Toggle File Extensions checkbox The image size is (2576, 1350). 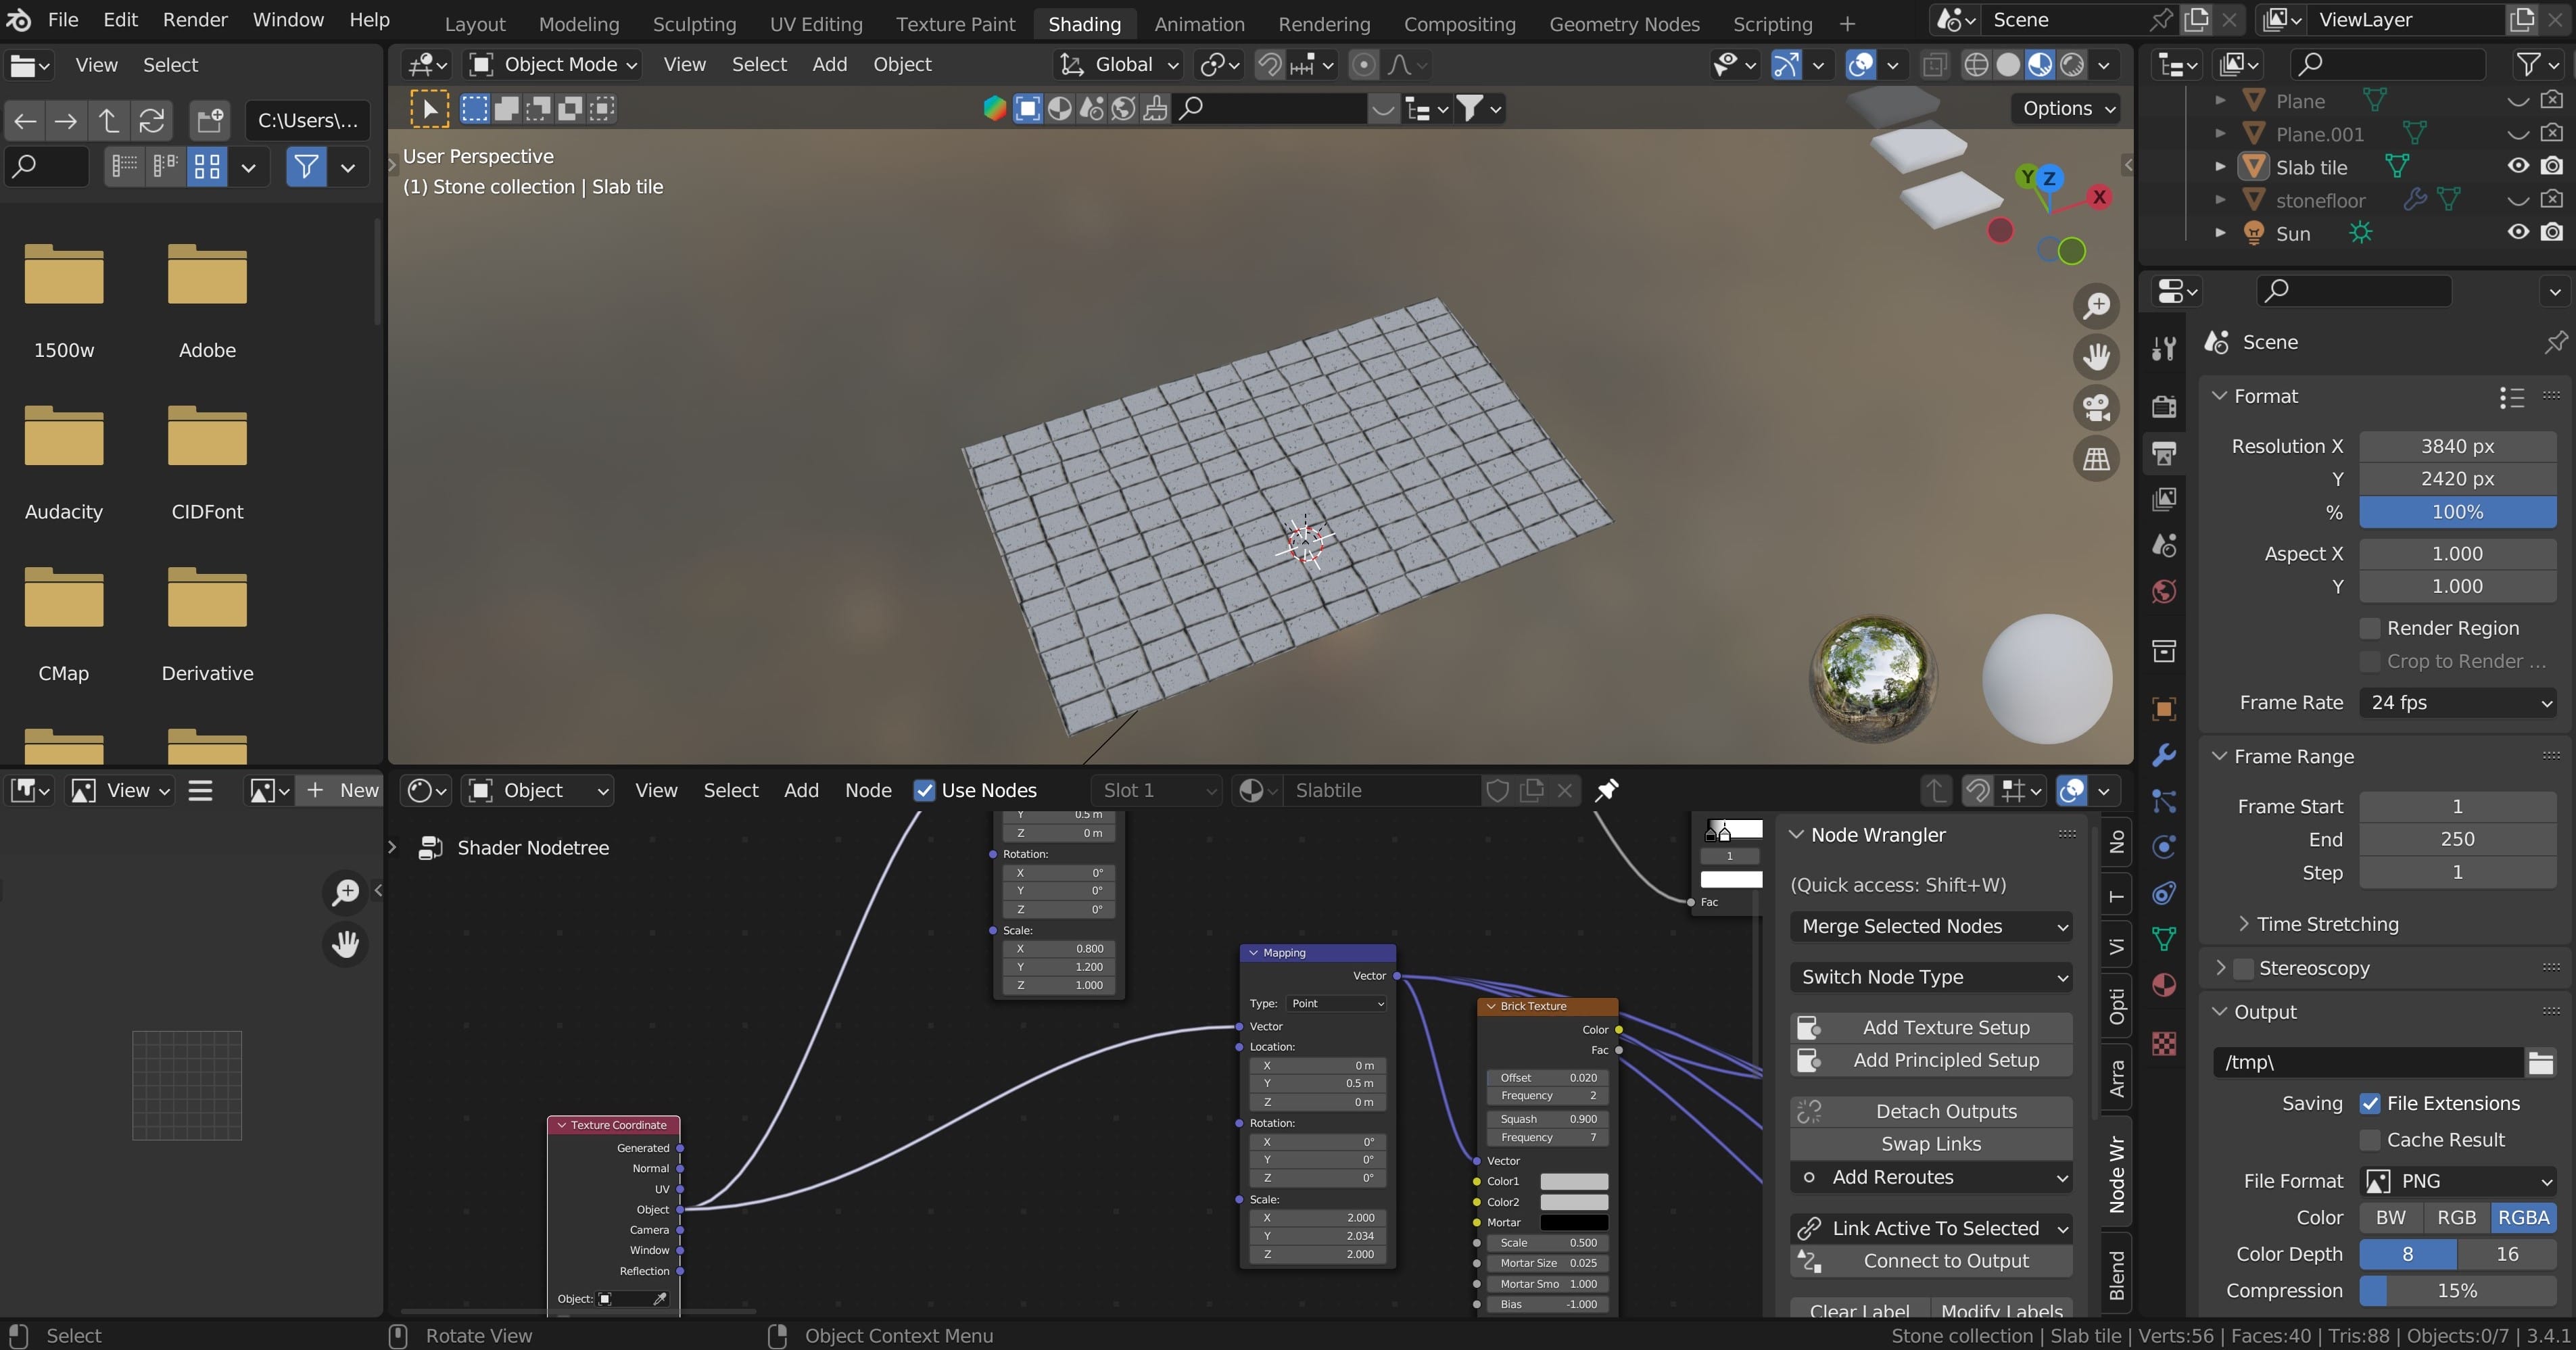click(2369, 1103)
